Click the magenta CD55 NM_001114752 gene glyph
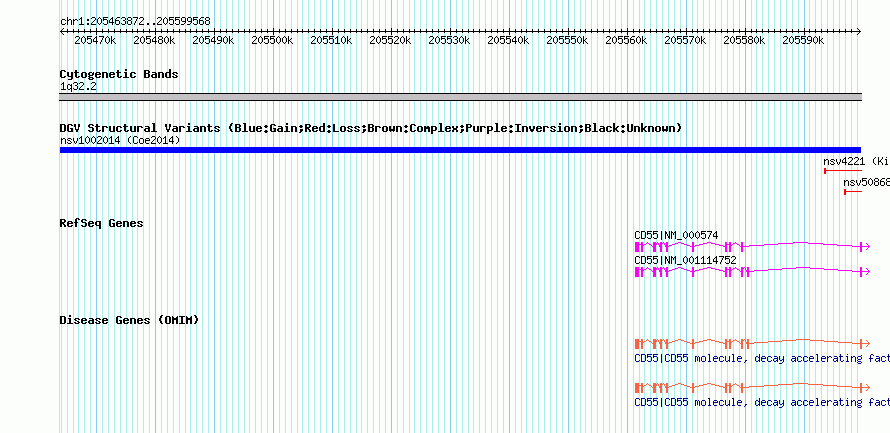This screenshot has height=433, width=890. (752, 271)
